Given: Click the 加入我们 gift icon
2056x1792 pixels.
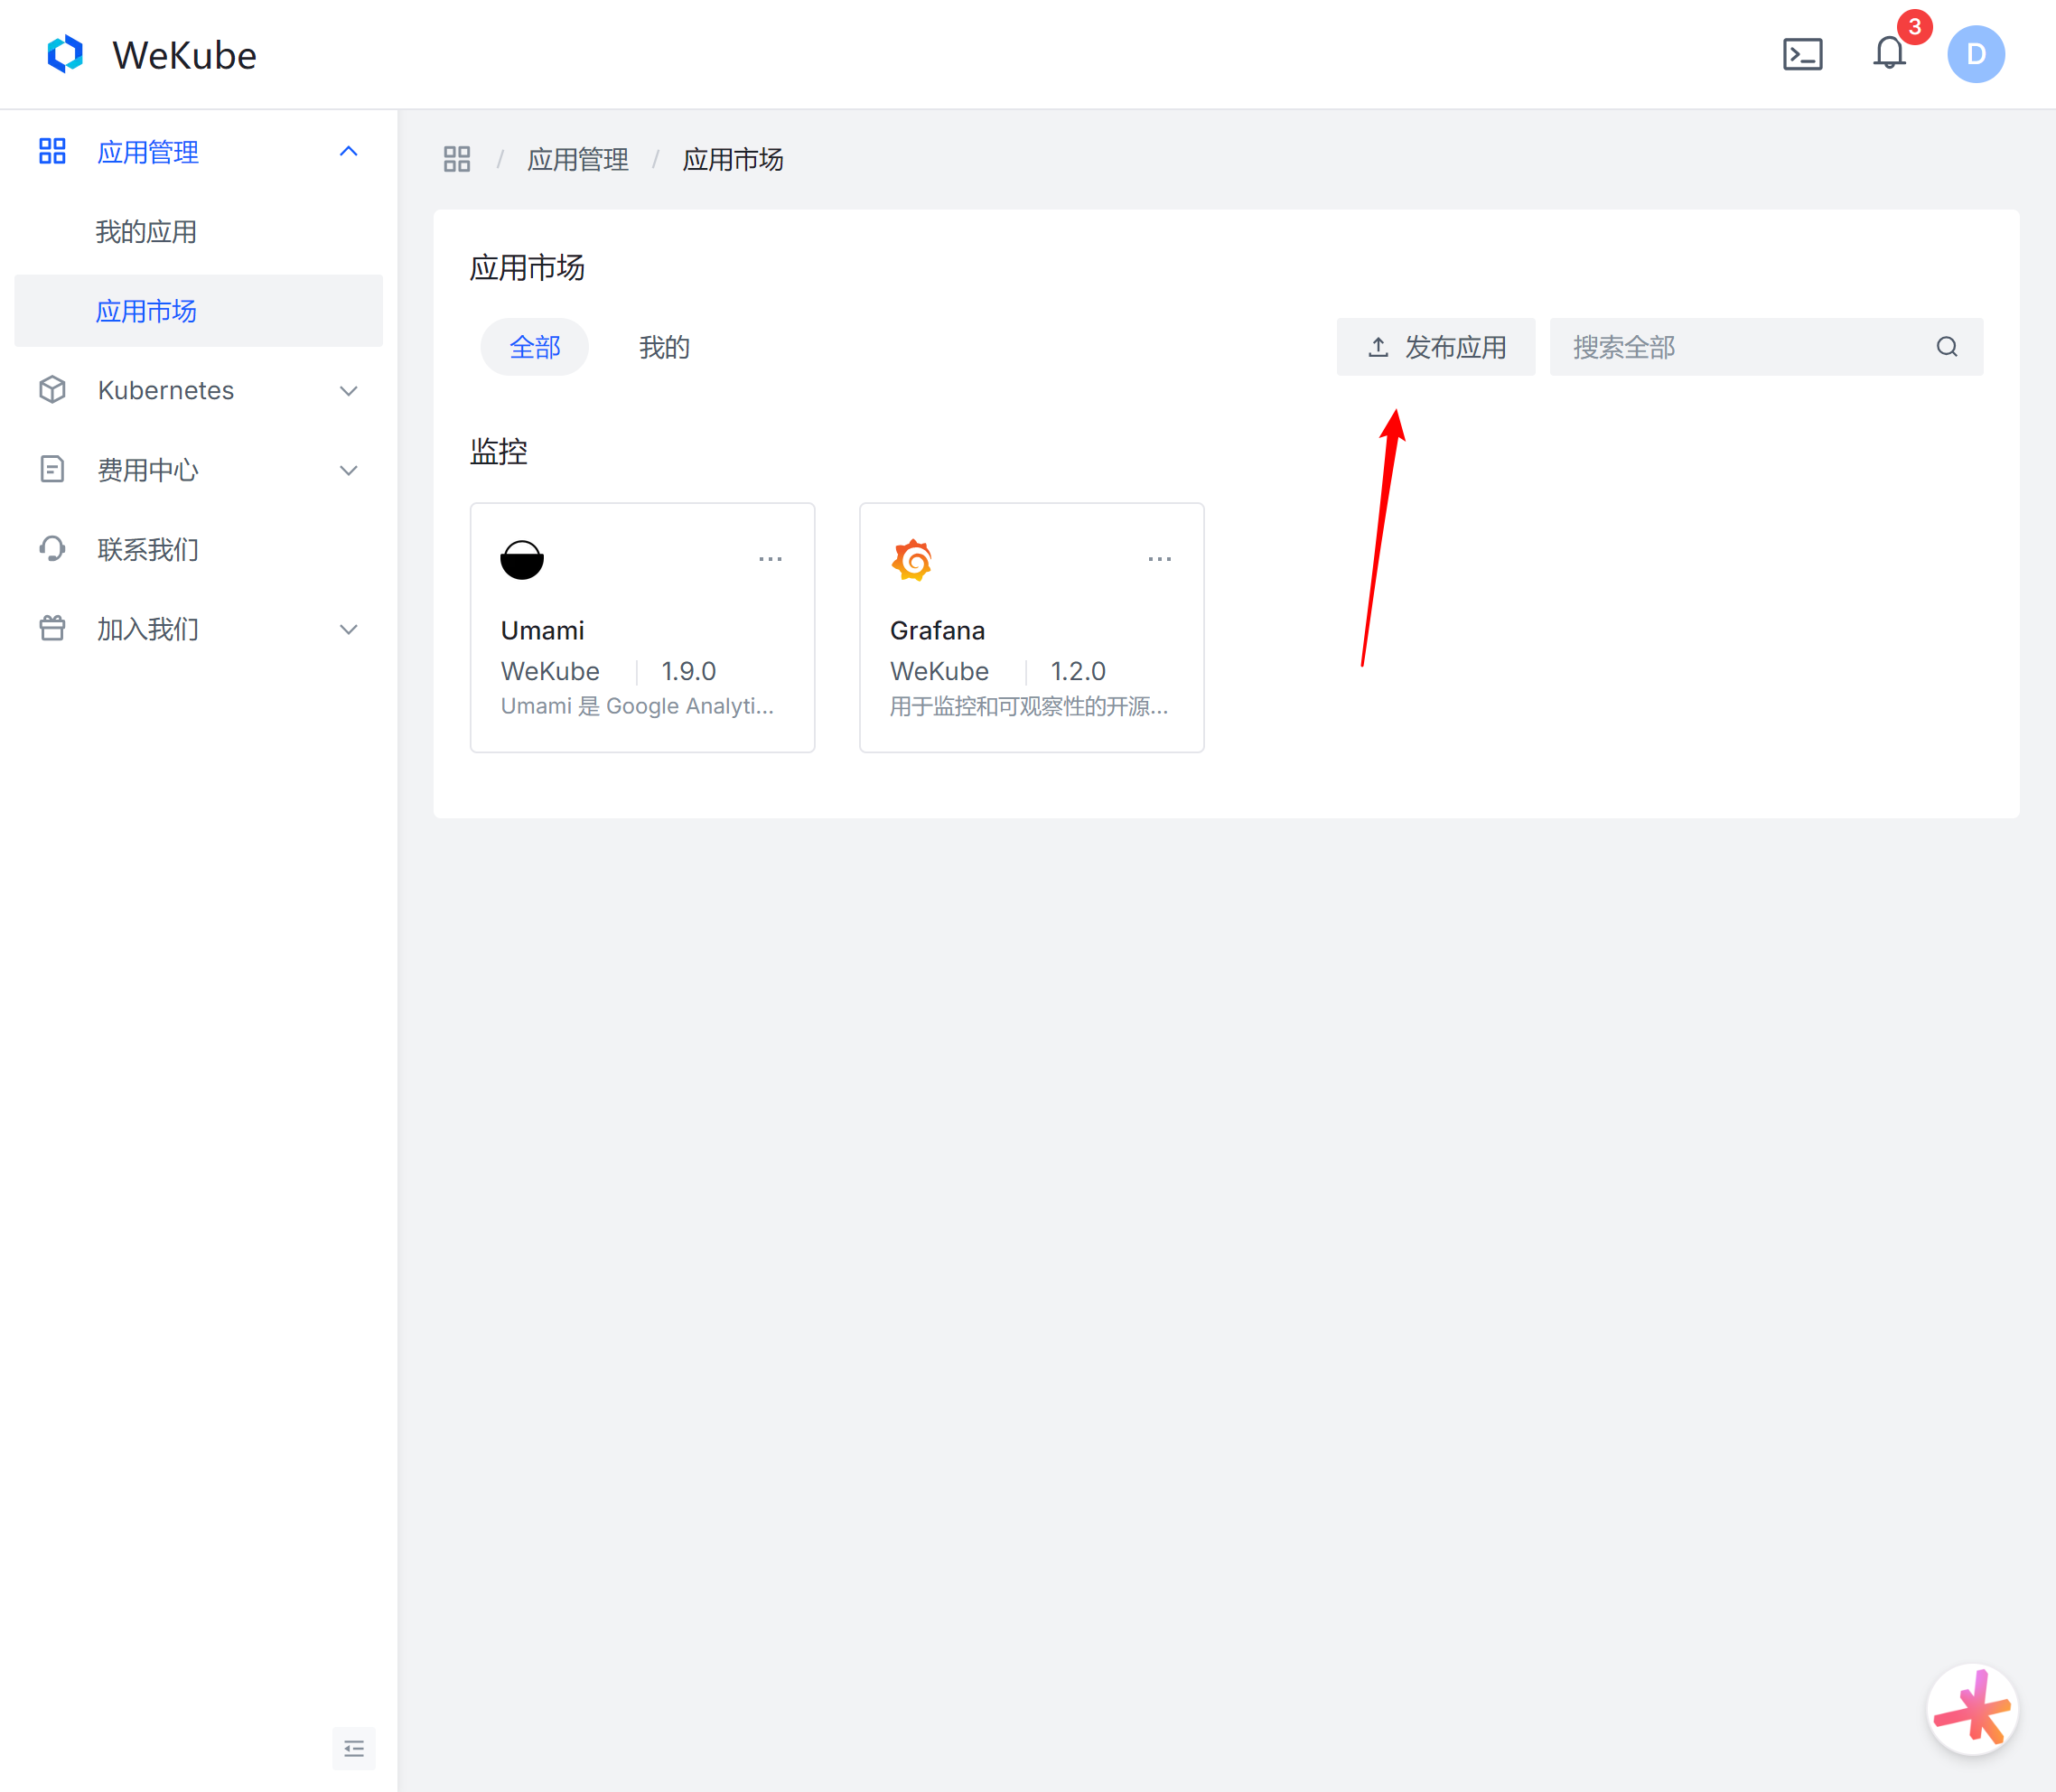Looking at the screenshot, I should point(52,628).
